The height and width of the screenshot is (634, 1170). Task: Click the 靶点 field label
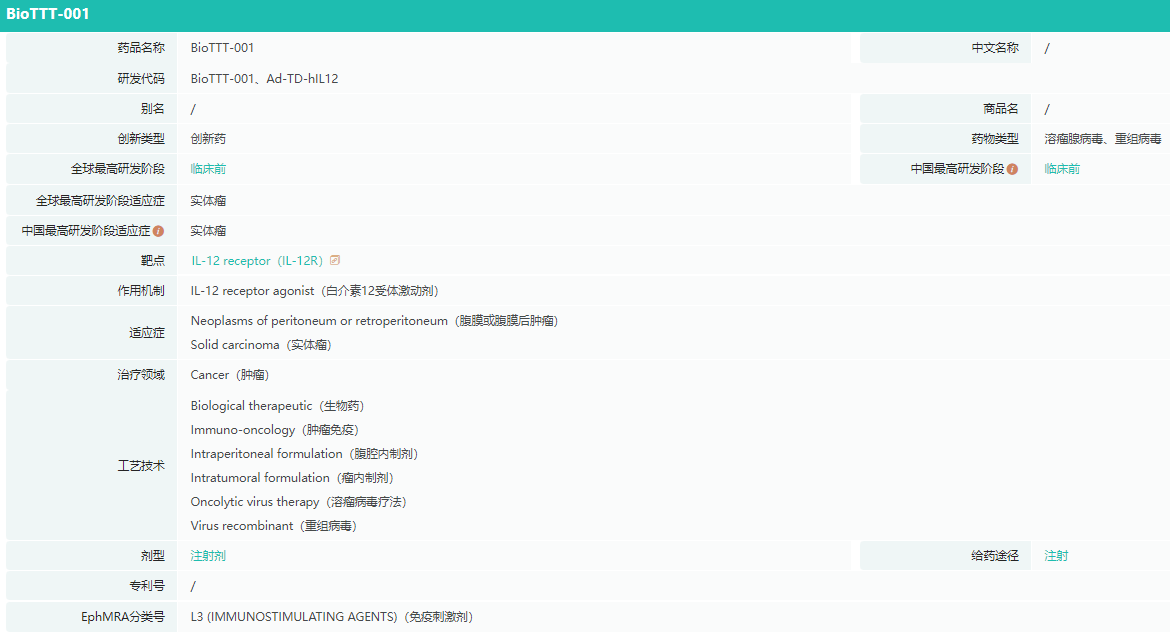(x=153, y=260)
